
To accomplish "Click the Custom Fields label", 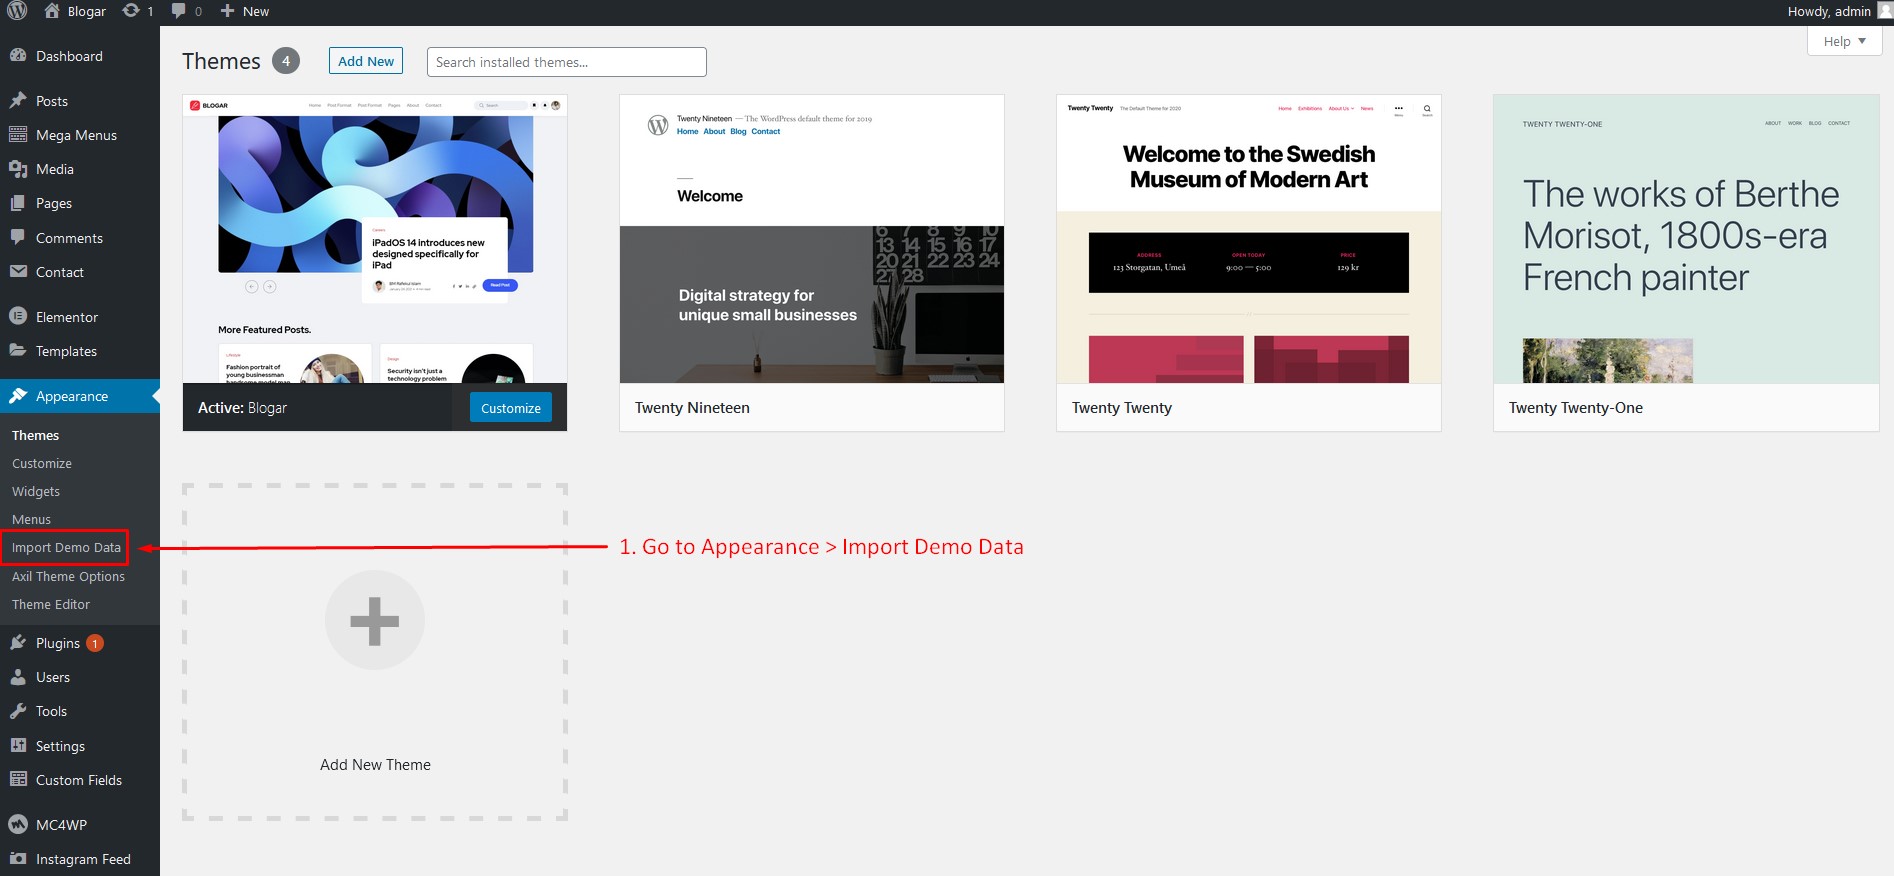I will 79,780.
